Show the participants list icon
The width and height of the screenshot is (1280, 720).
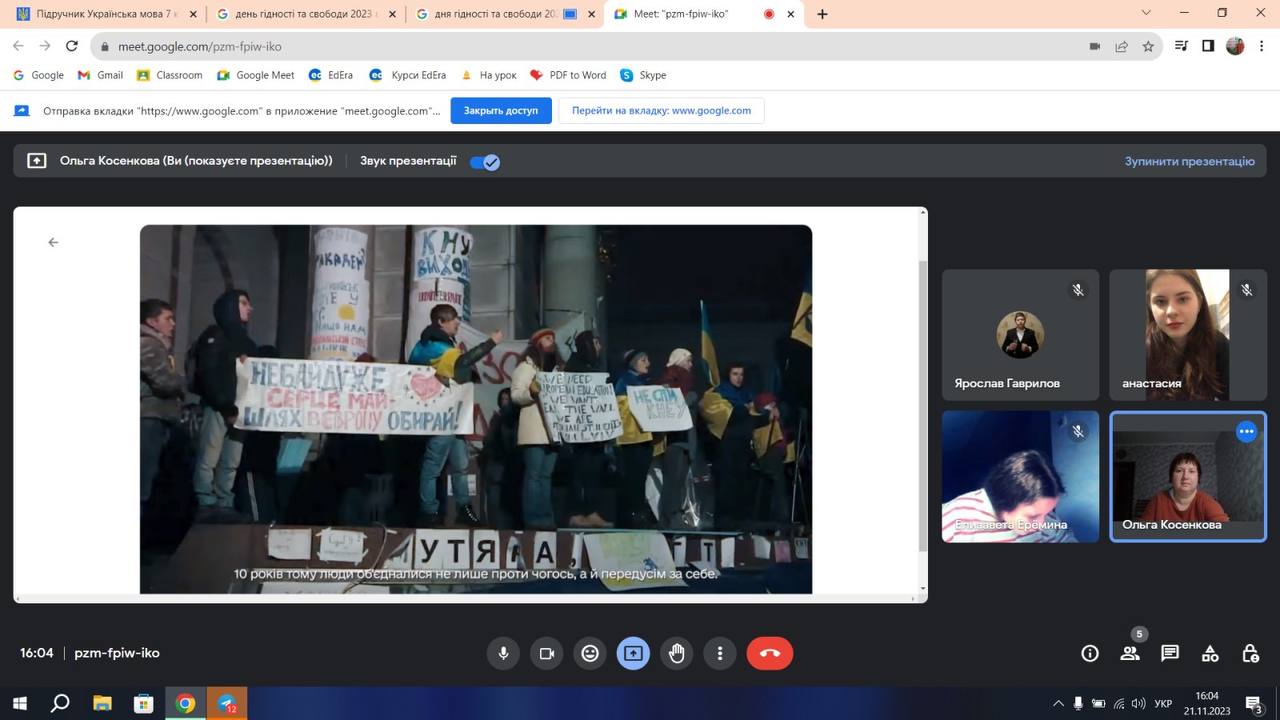pyautogui.click(x=1130, y=653)
